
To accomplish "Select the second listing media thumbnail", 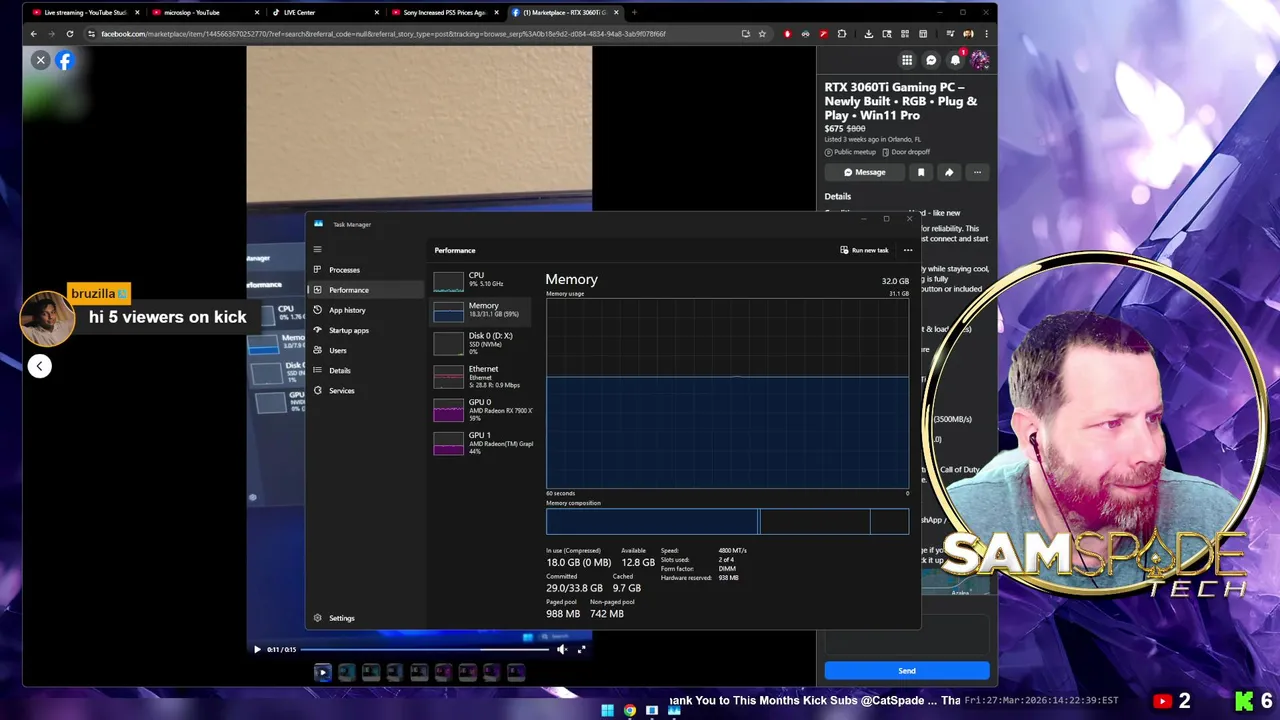I will pos(346,673).
